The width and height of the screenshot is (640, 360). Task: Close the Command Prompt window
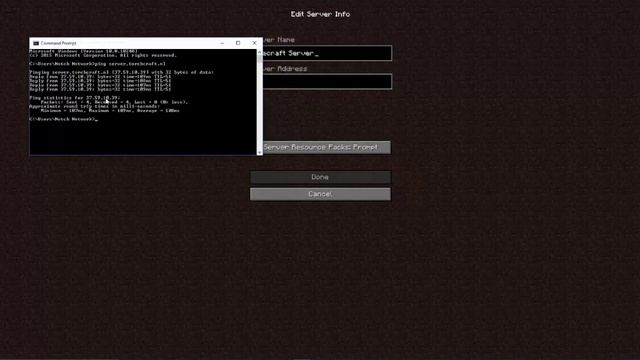(x=255, y=43)
